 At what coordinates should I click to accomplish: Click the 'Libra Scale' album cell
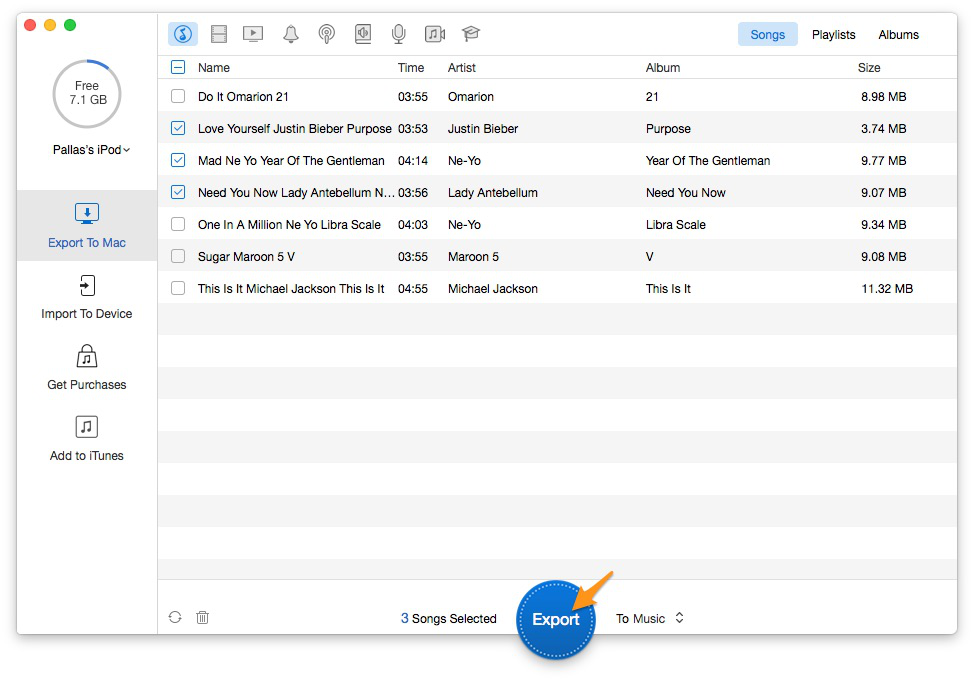click(676, 224)
